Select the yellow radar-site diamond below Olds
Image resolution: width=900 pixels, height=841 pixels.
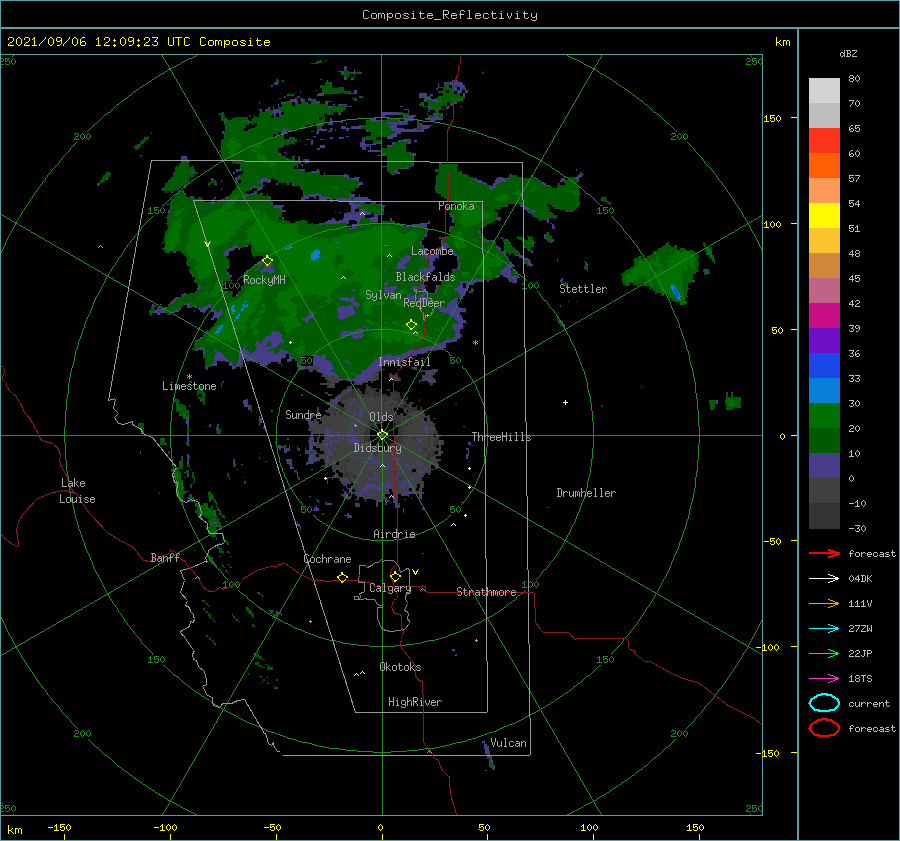tap(382, 435)
